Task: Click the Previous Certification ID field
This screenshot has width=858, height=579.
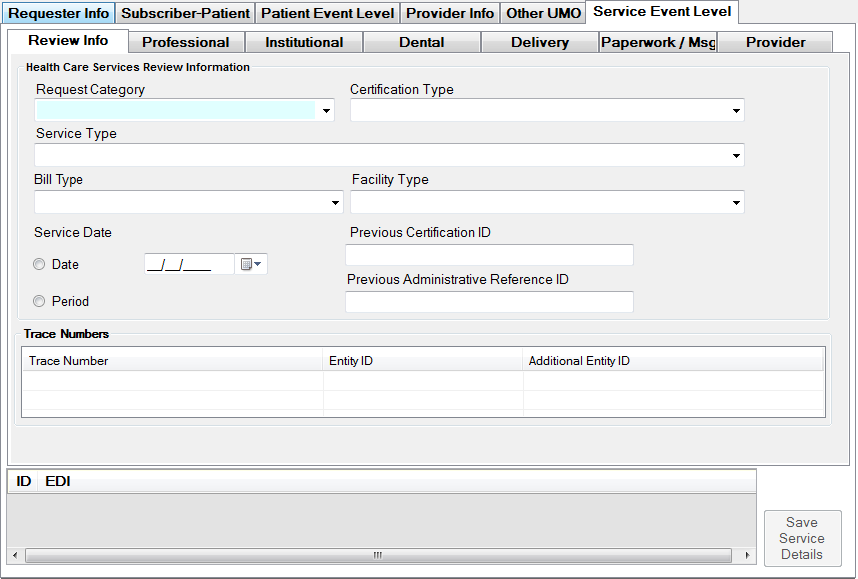Action: (x=489, y=255)
